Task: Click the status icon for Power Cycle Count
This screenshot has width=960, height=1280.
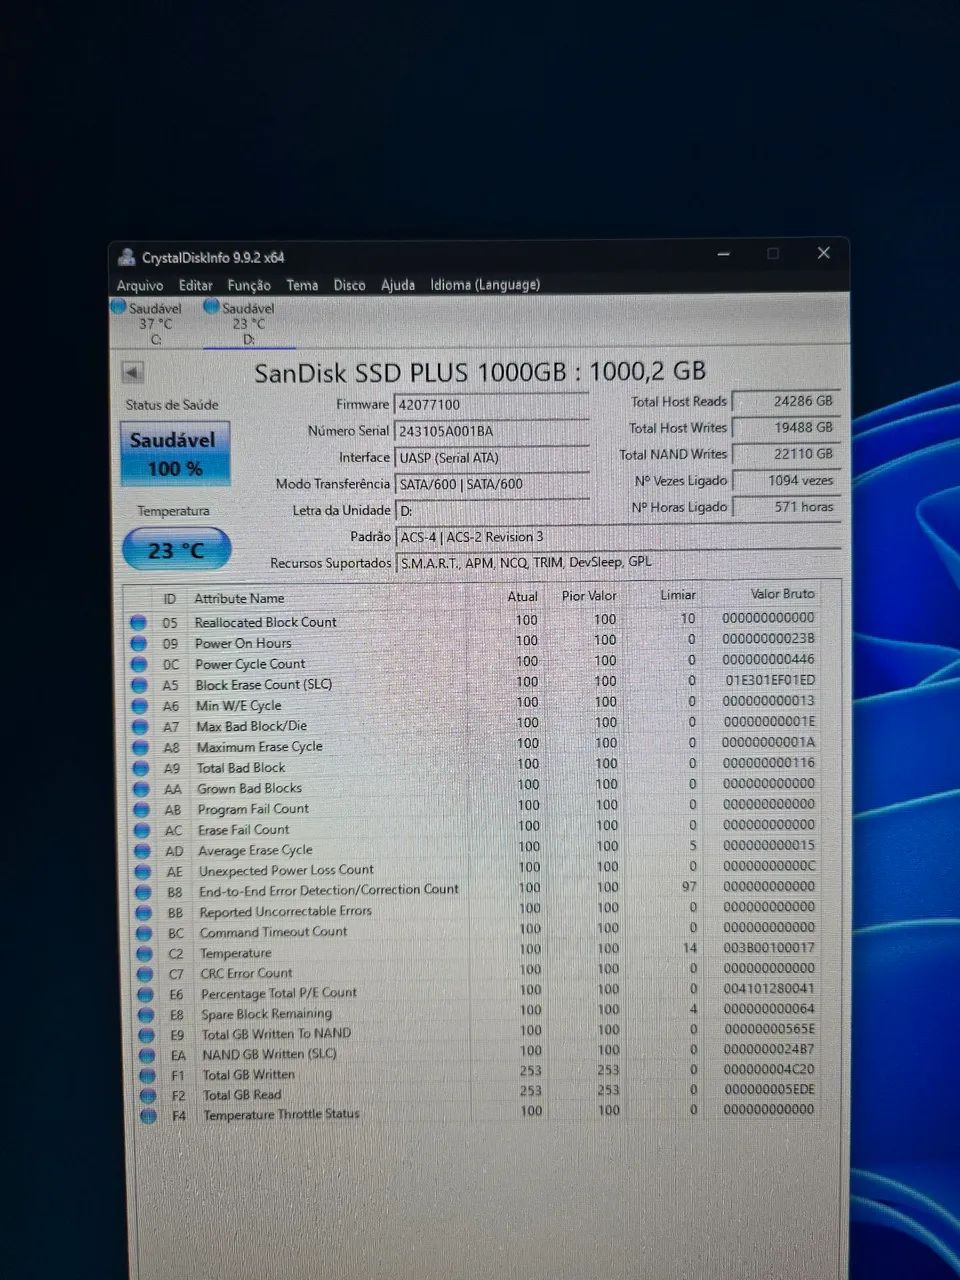Action: [139, 664]
